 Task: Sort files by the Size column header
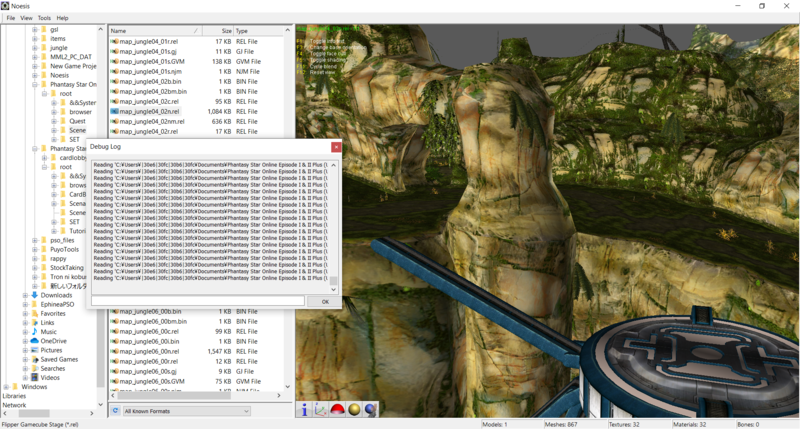tap(218, 31)
